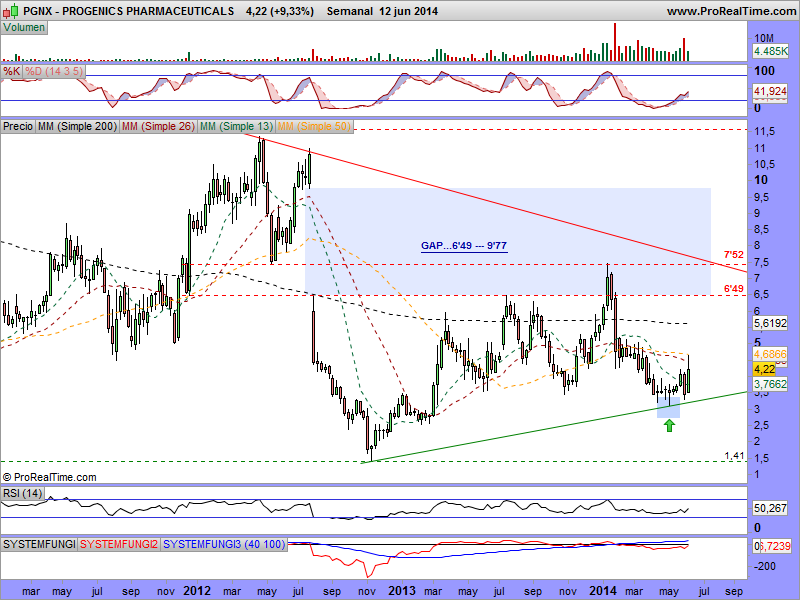Click the www.ProRealTime.com link
Viewport: 800px width, 600px height.
coord(731,11)
